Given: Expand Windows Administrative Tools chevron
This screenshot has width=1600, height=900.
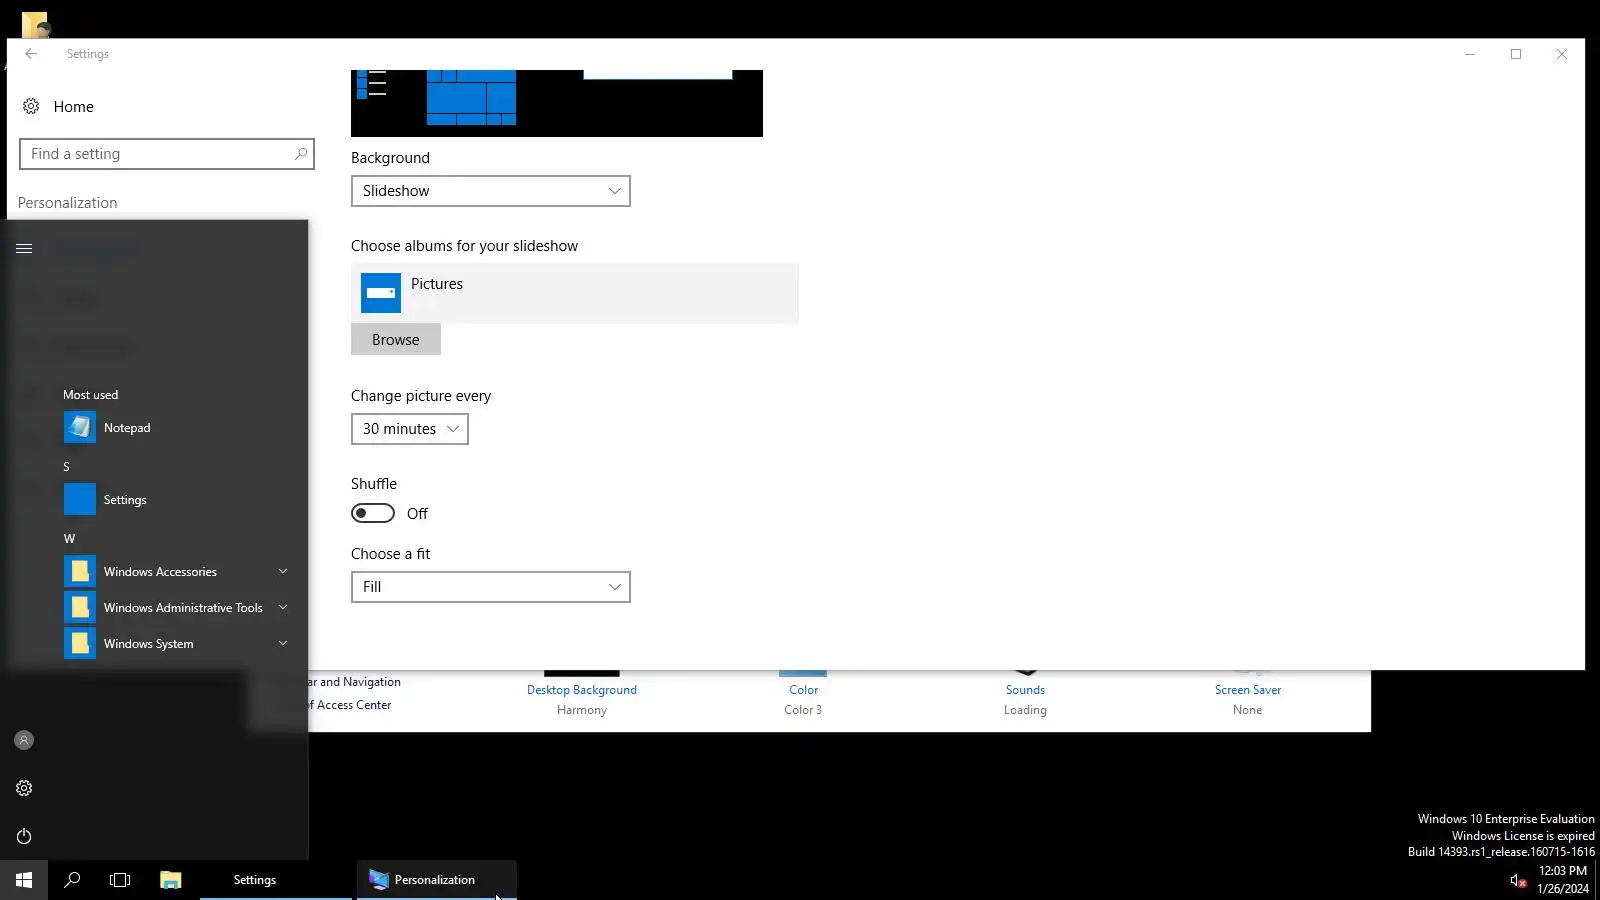Looking at the screenshot, I should pyautogui.click(x=283, y=607).
